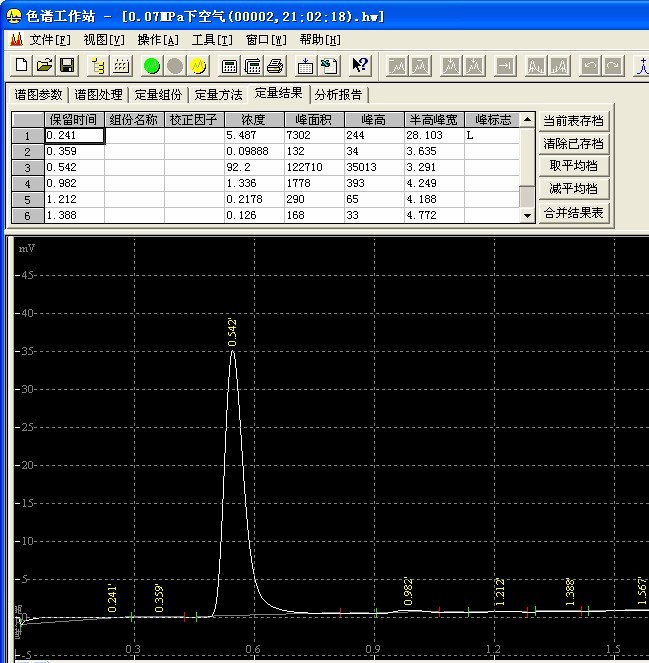Screen dimensions: 649x663
Task: Click the printer icon
Action: [x=276, y=66]
